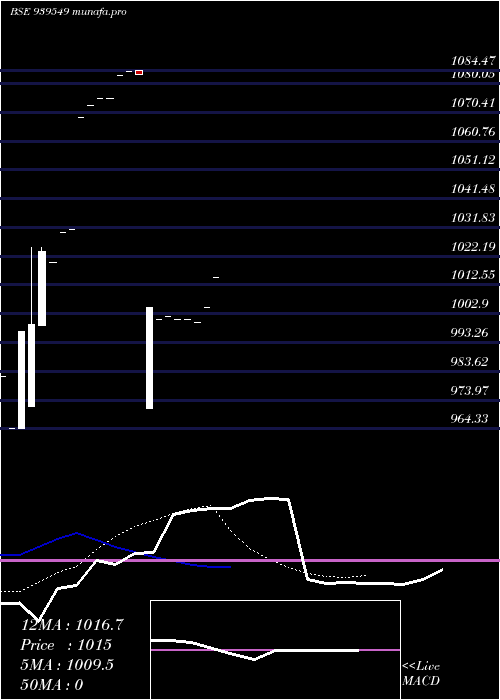Click the '5MA : 1009.5' reading
Viewport: 500px width, 700px height.
(x=67, y=665)
